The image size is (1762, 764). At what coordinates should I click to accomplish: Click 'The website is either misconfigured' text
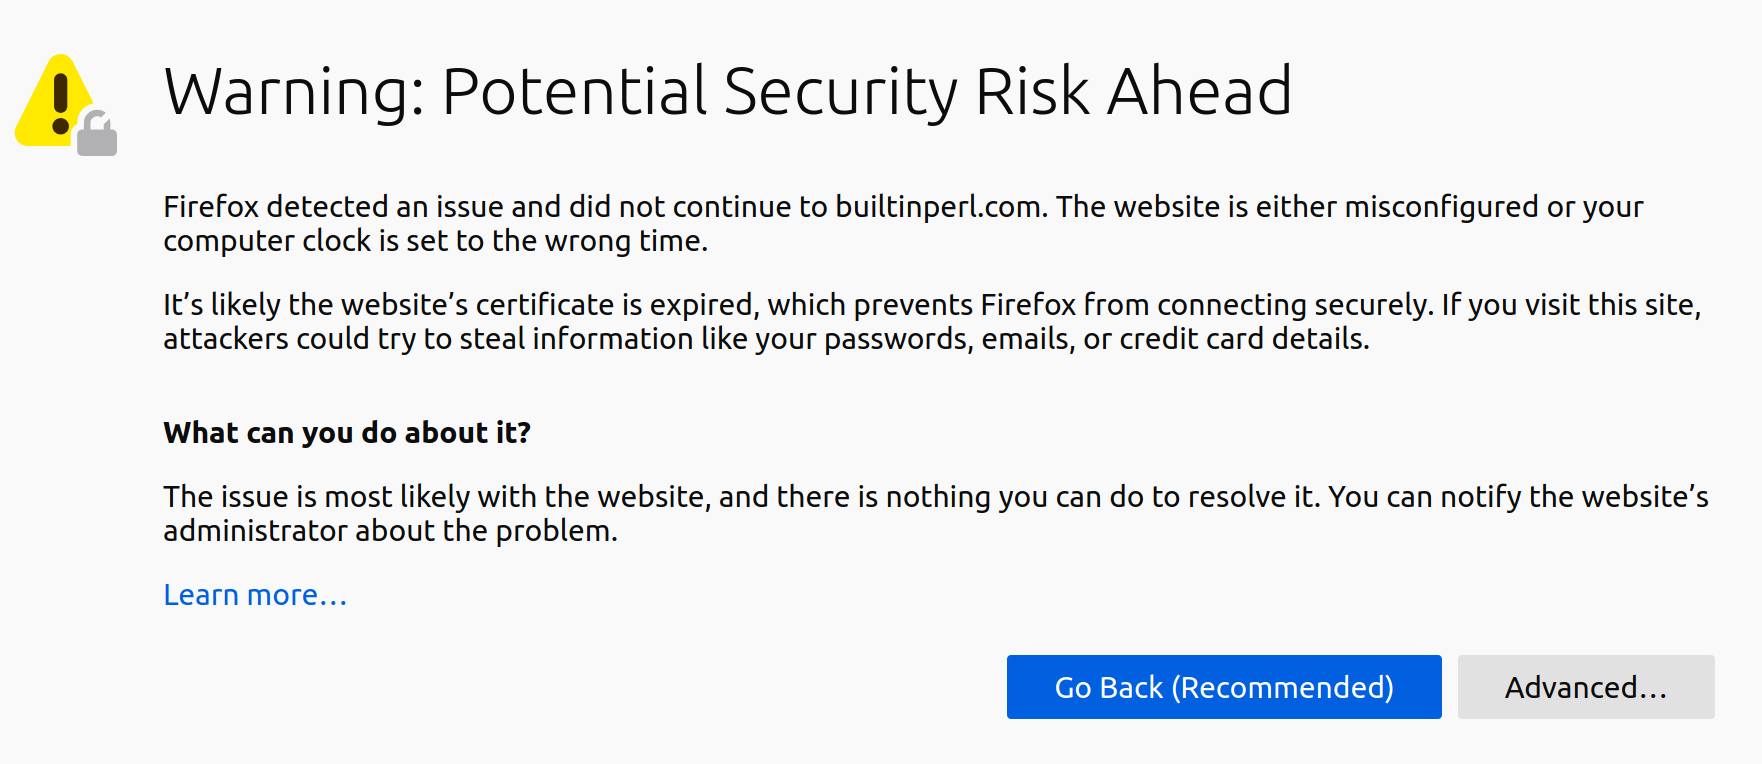pyautogui.click(x=1297, y=207)
